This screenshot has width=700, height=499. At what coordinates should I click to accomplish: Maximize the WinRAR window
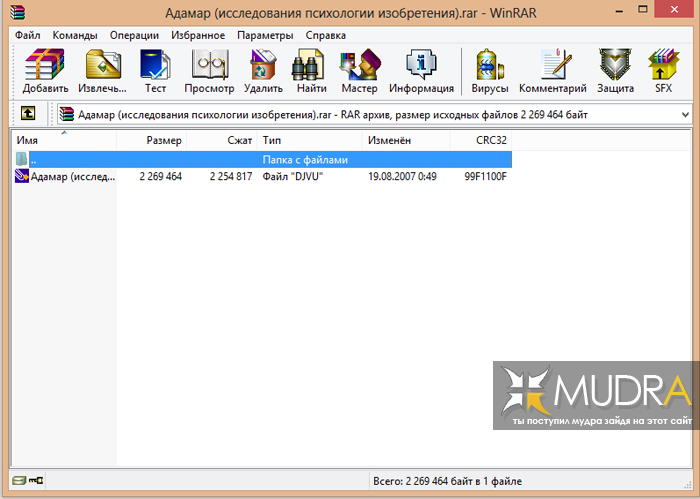pos(643,9)
